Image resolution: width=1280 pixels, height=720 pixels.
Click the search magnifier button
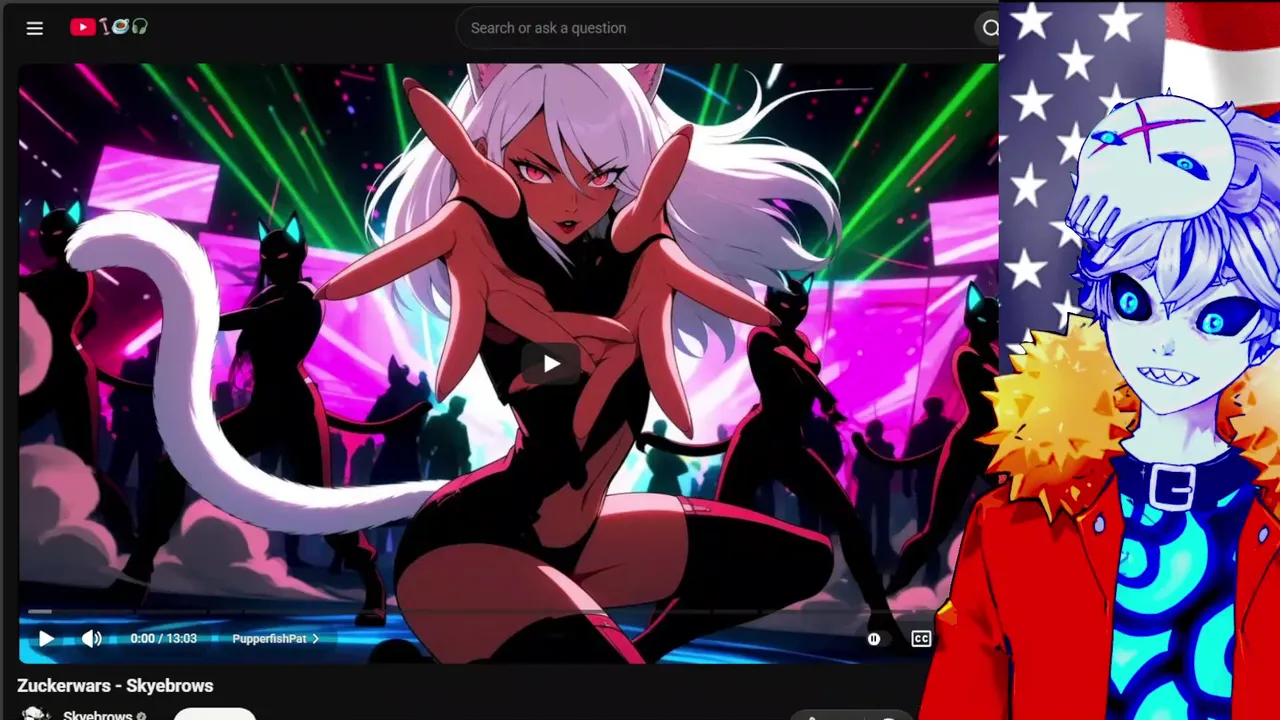coord(990,28)
